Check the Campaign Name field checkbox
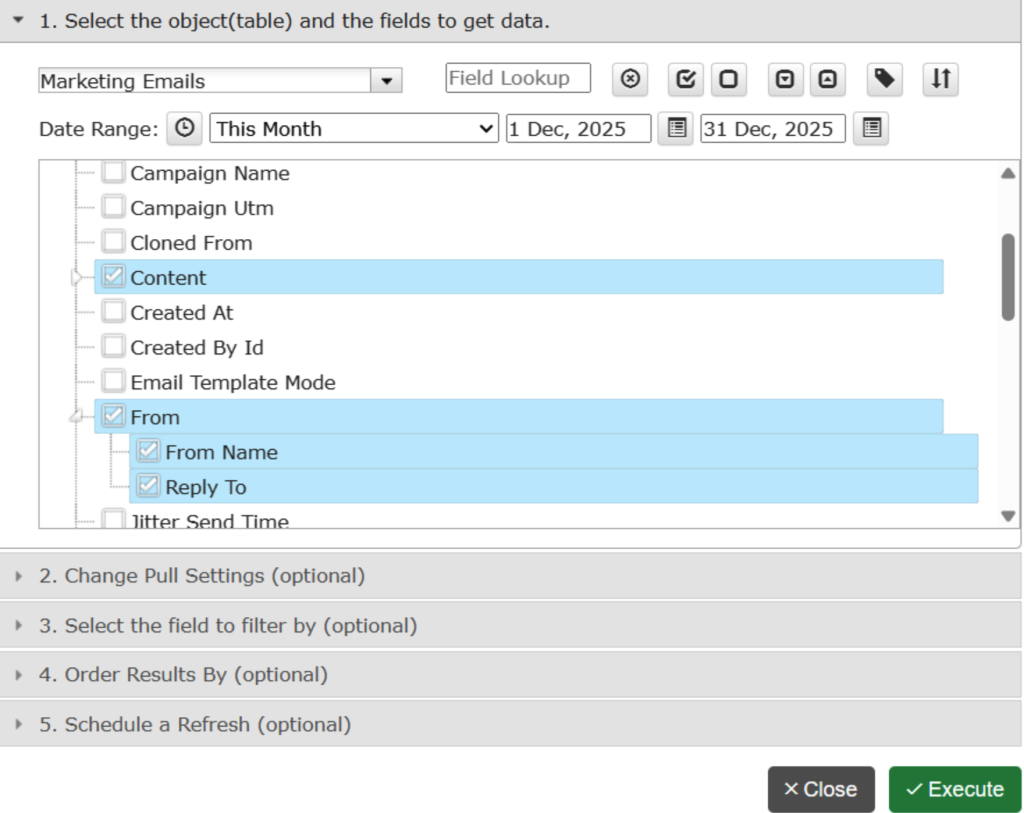1024x813 pixels. (x=114, y=173)
